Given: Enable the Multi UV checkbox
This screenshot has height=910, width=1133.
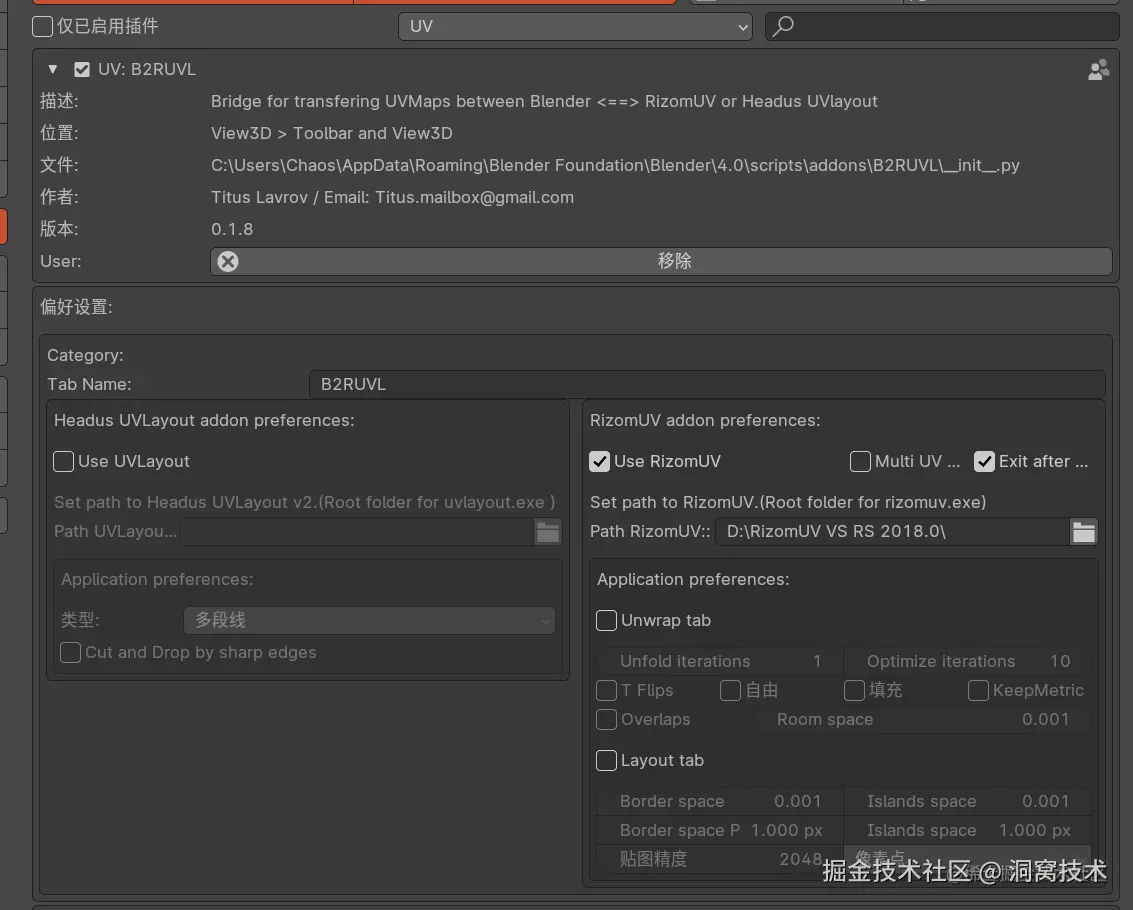Looking at the screenshot, I should pyautogui.click(x=860, y=461).
